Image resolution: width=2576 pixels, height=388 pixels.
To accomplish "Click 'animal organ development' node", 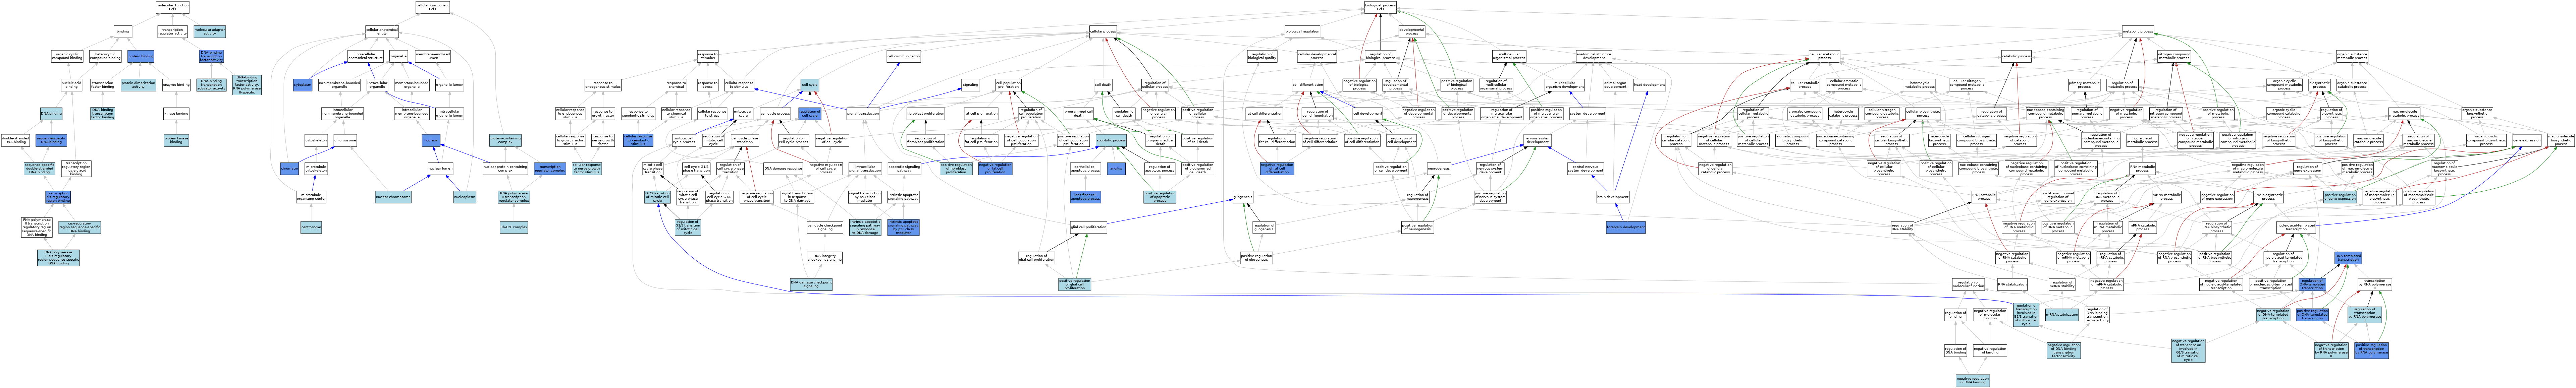I will tap(1615, 85).
